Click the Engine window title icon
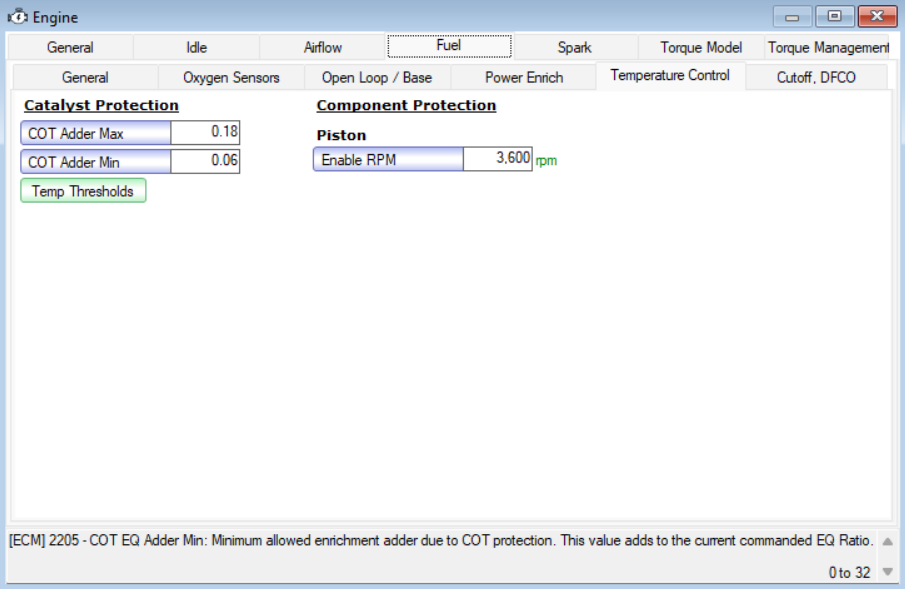This screenshot has height=589, width=905. pos(17,17)
